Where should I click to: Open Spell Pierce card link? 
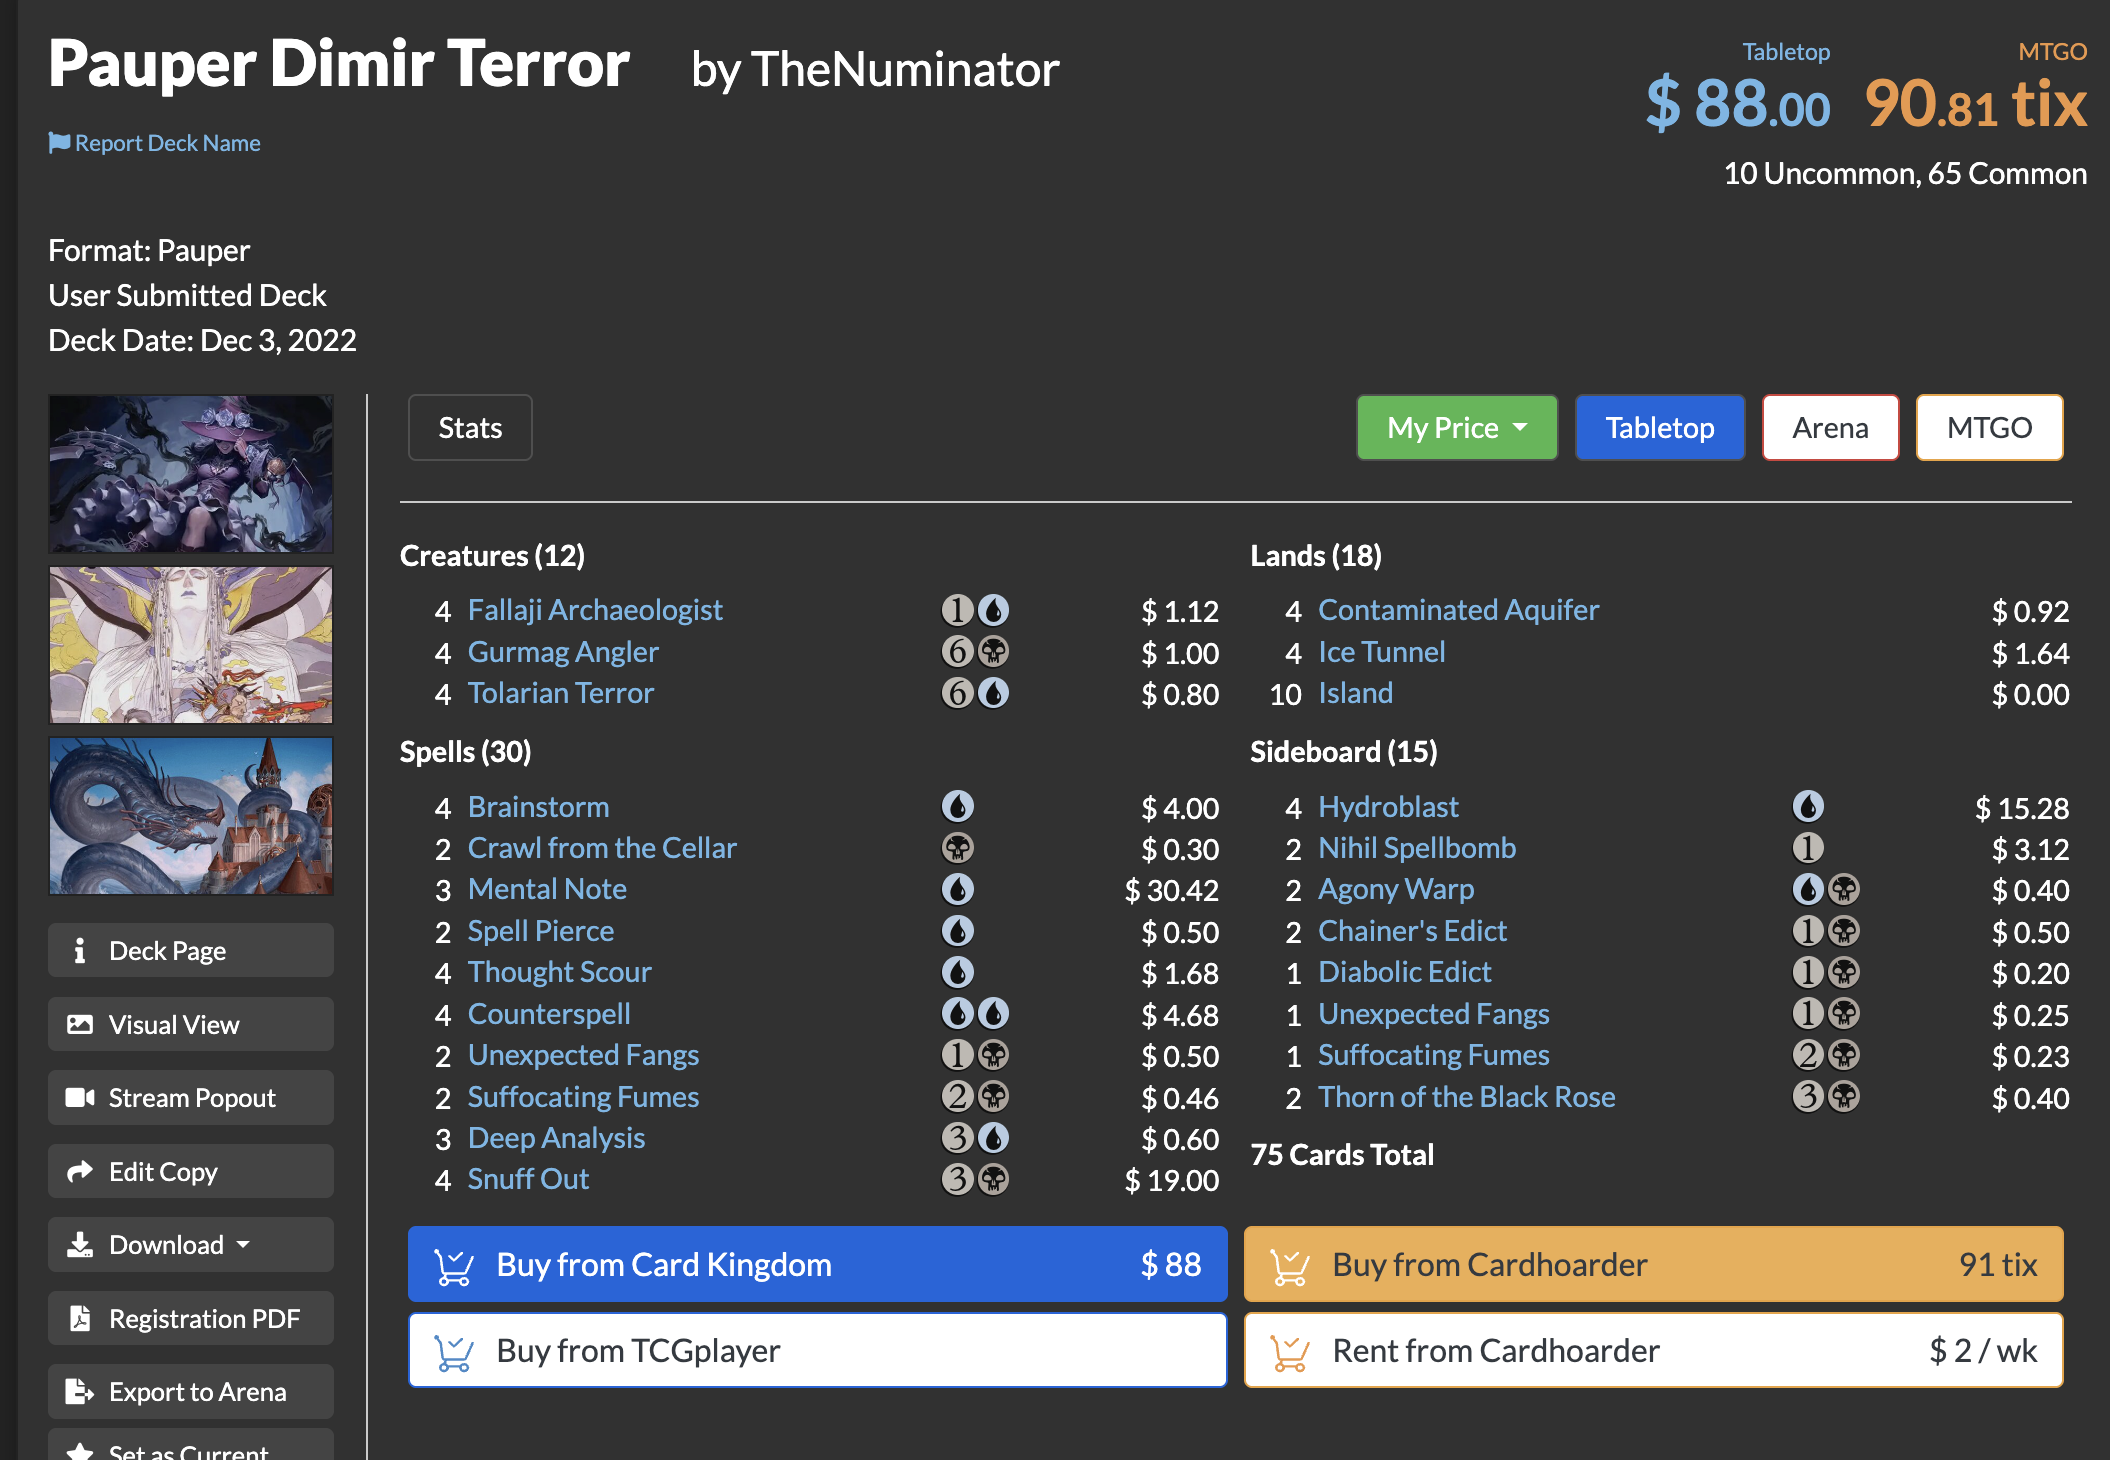[x=540, y=931]
